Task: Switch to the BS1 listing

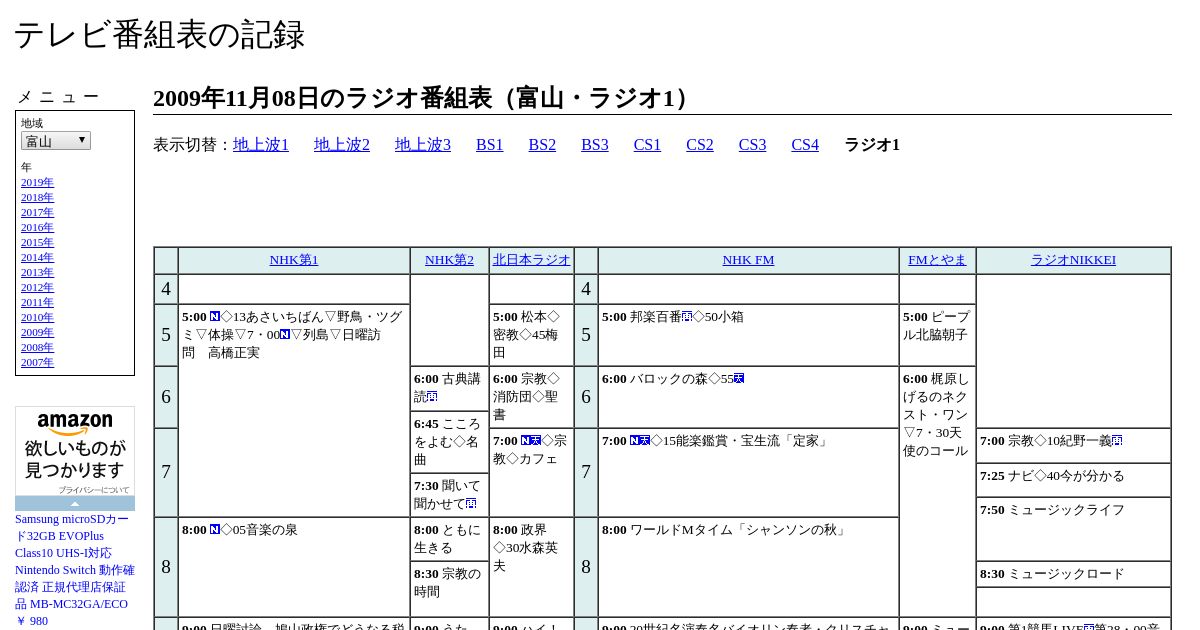Action: pyautogui.click(x=490, y=145)
